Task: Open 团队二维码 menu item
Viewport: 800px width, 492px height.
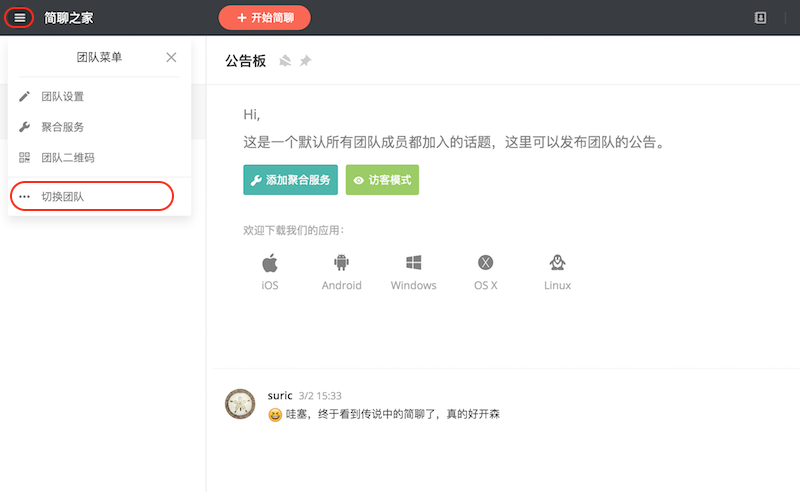Action: 68,158
